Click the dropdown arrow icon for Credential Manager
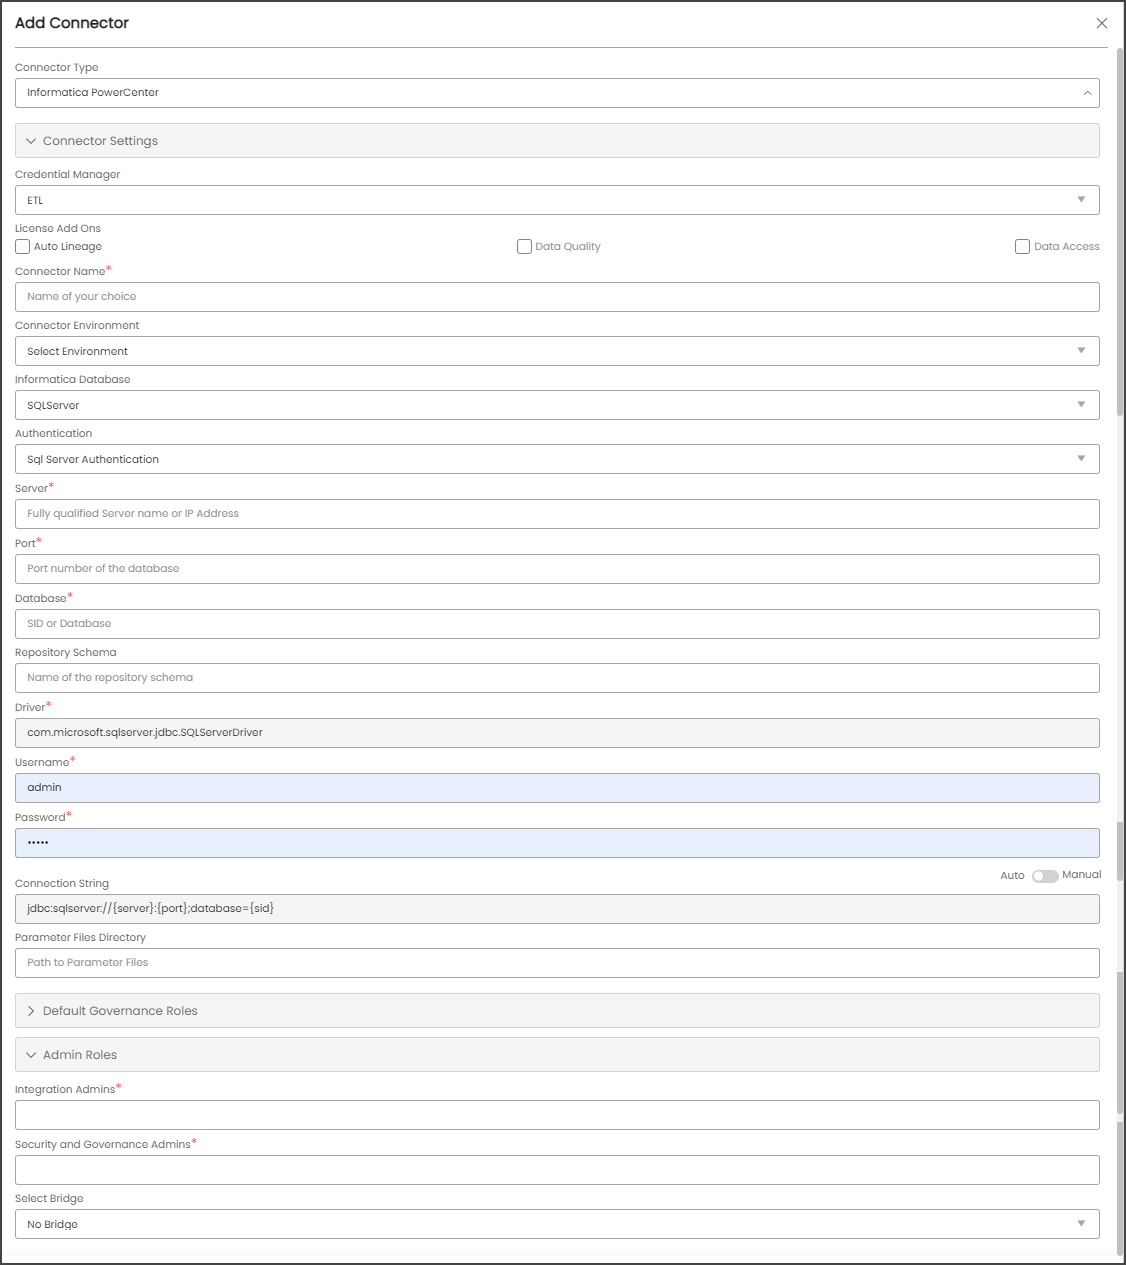The width and height of the screenshot is (1126, 1265). pos(1081,200)
